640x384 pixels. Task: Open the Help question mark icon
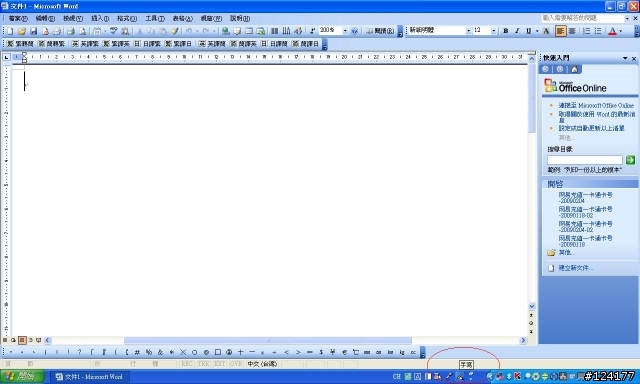pyautogui.click(x=354, y=31)
